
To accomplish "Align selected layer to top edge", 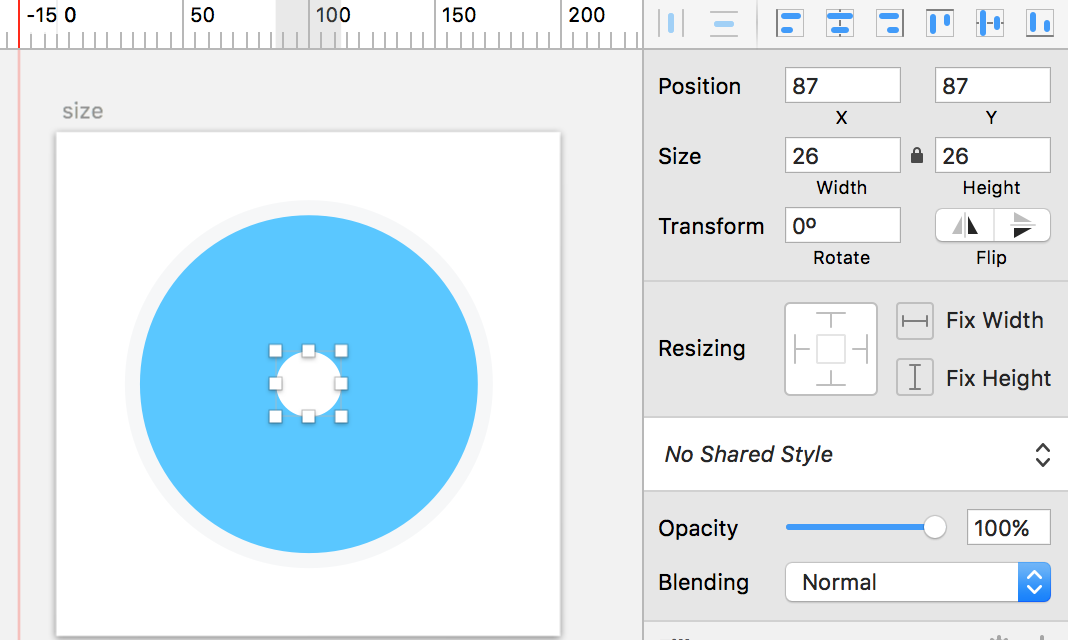I will [940, 23].
